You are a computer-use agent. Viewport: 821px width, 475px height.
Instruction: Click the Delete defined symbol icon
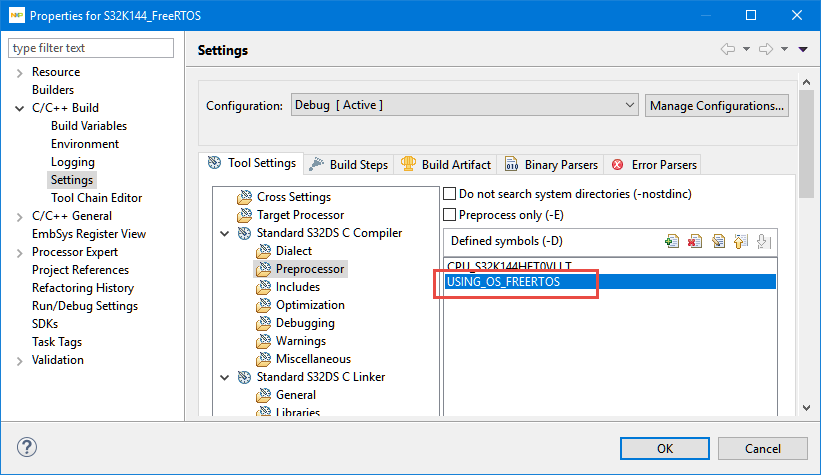pyautogui.click(x=695, y=241)
